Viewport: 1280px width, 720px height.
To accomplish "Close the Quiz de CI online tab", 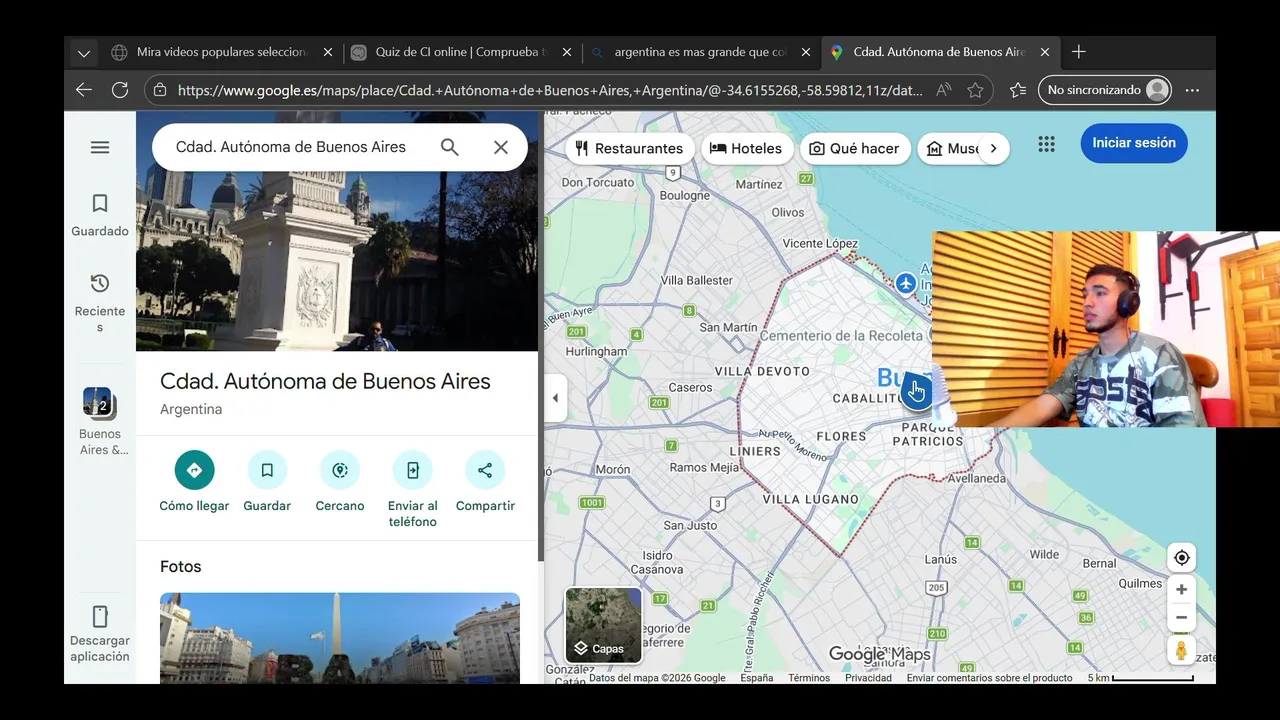I will (567, 52).
